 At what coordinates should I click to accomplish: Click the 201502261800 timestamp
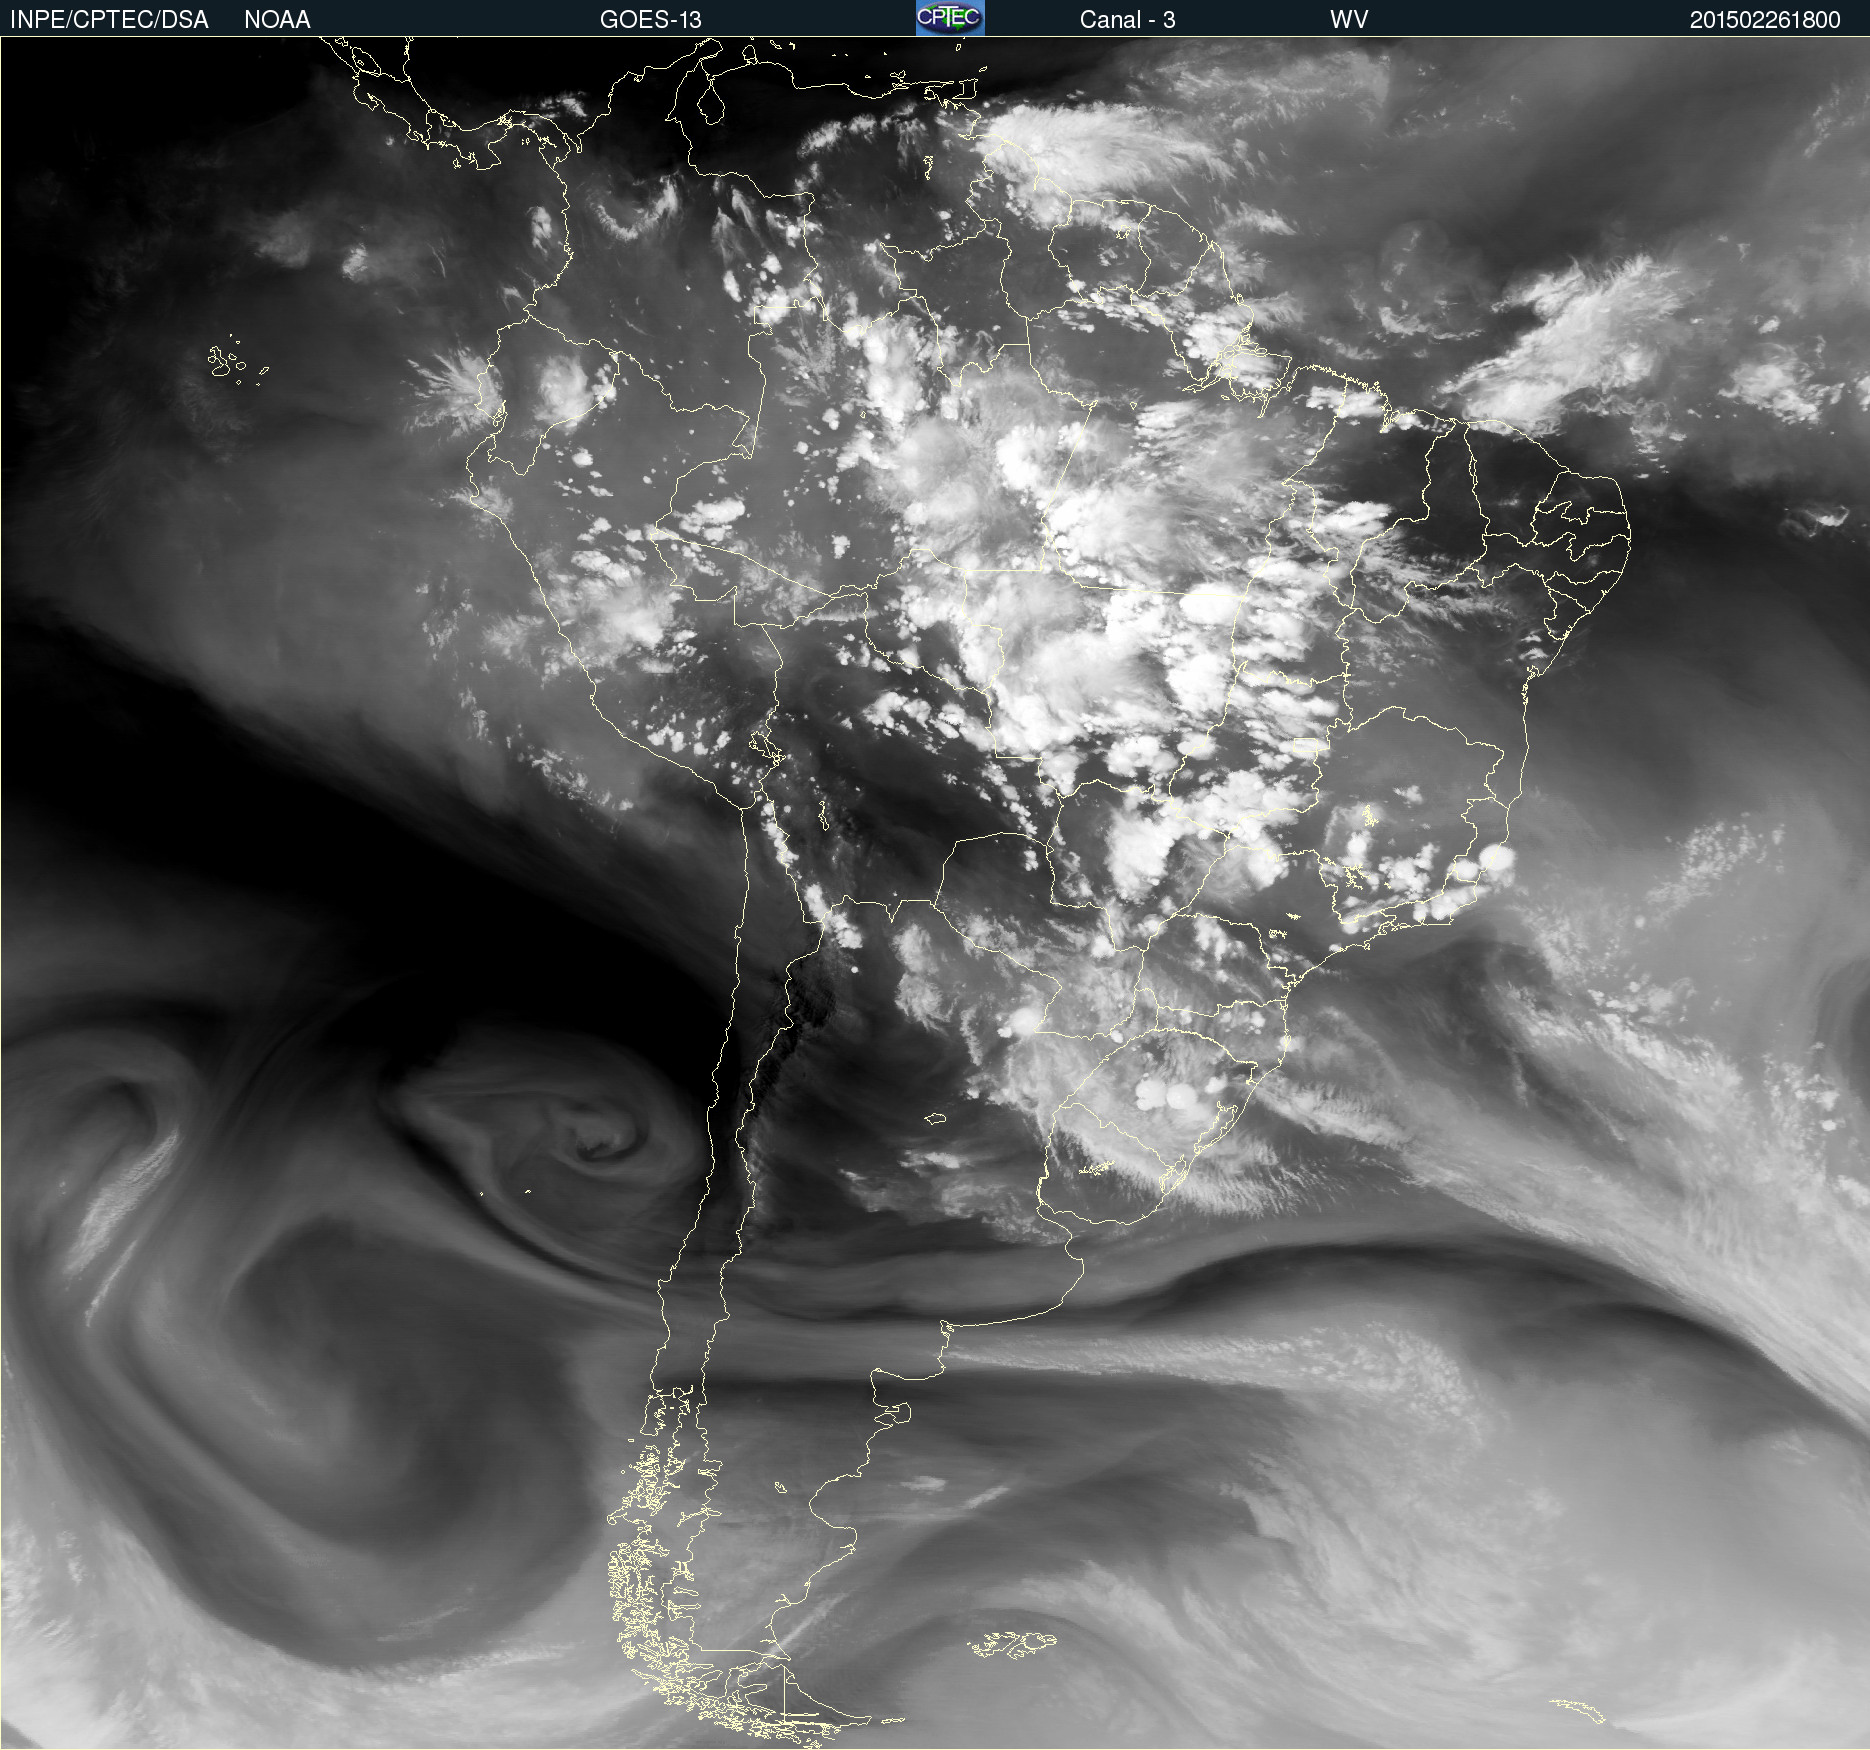pos(1764,19)
